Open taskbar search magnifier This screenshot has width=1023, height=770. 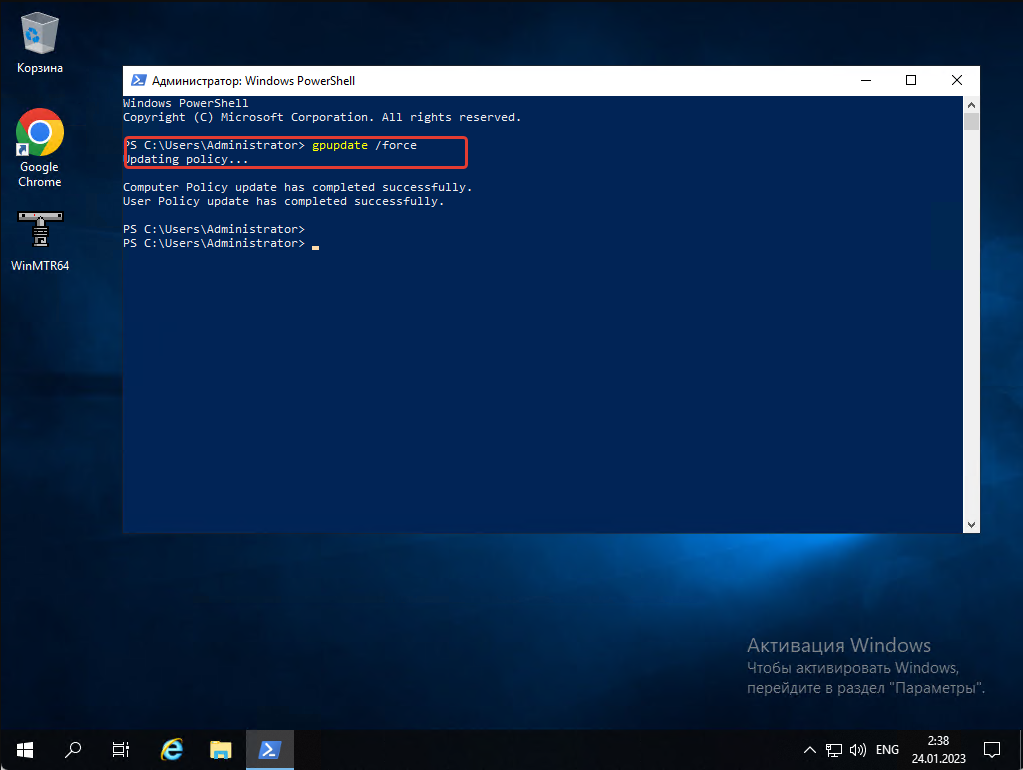[73, 748]
